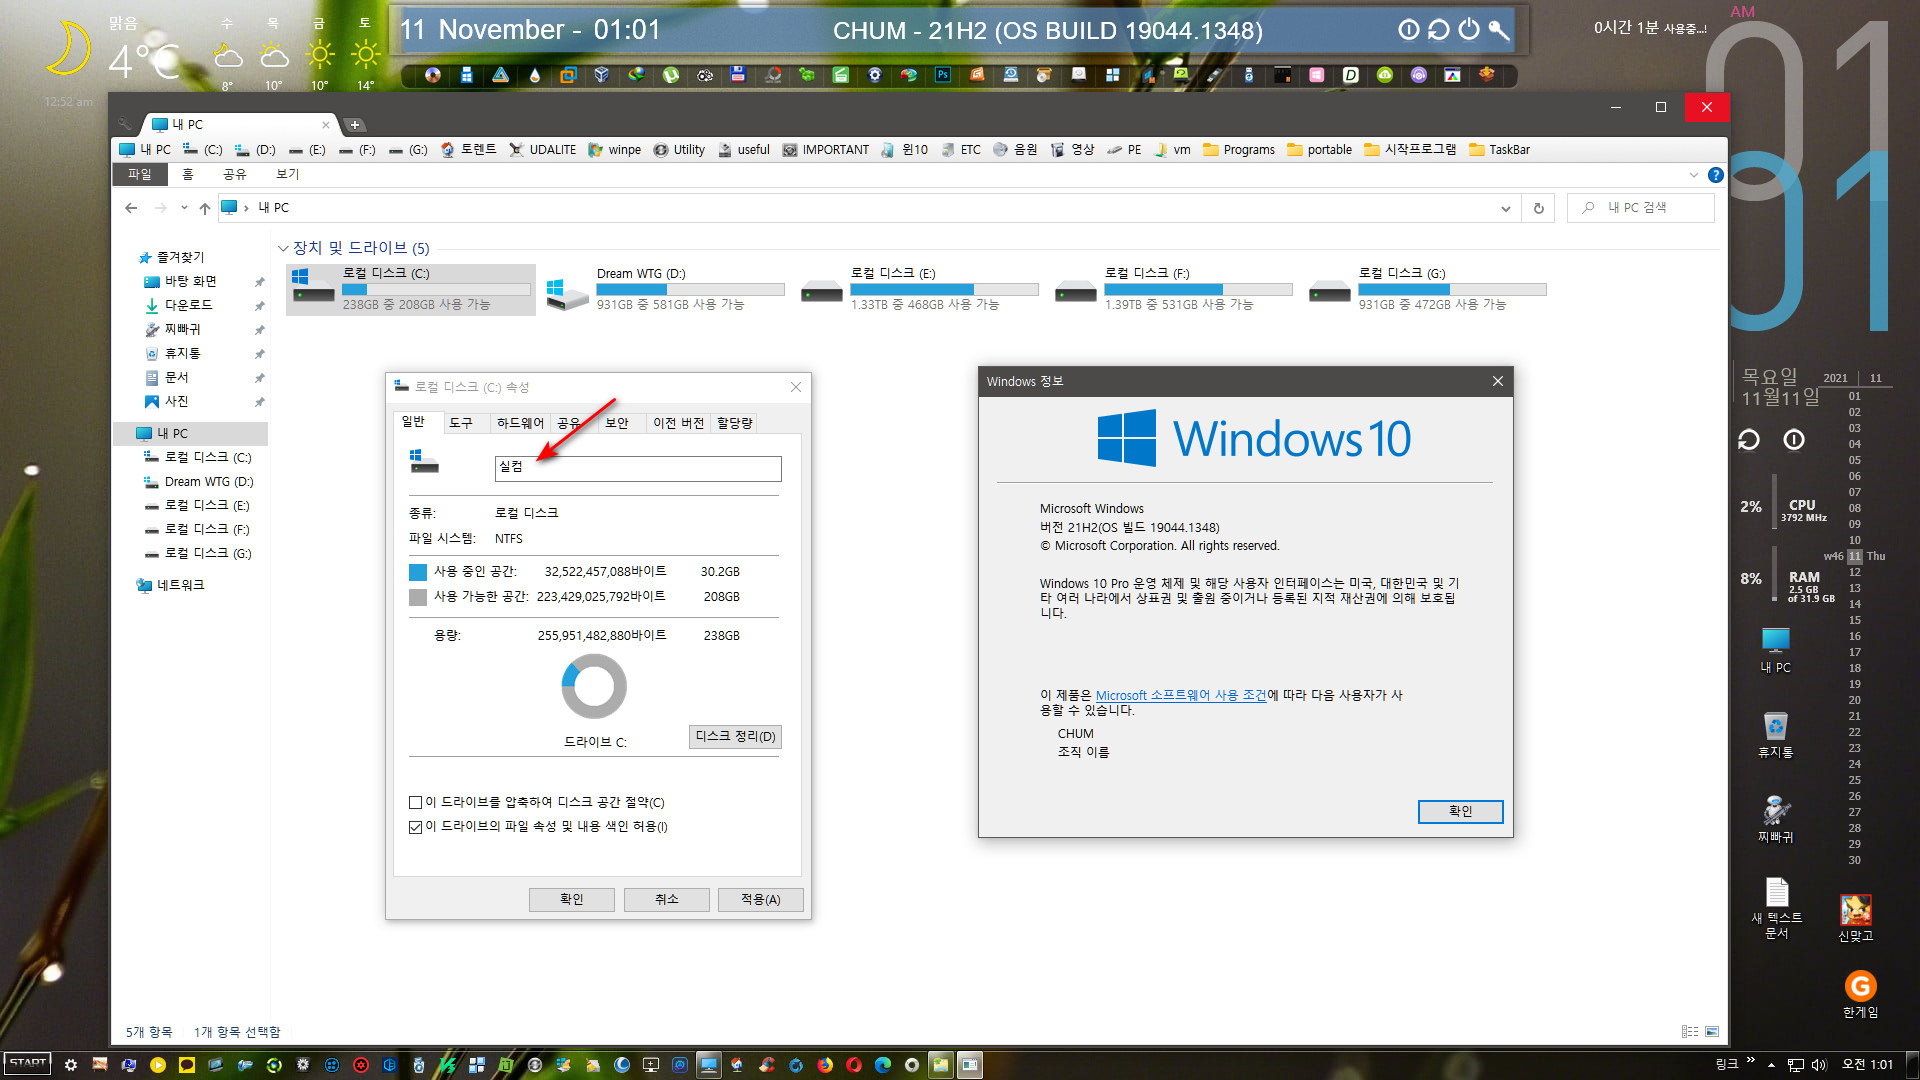Click the restart icon in top bar
This screenshot has height=1080, width=1920.
pyautogui.click(x=1438, y=30)
